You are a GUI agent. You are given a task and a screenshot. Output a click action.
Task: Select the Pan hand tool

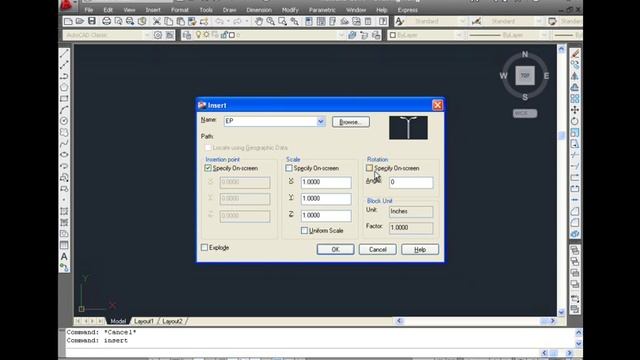pos(259,21)
